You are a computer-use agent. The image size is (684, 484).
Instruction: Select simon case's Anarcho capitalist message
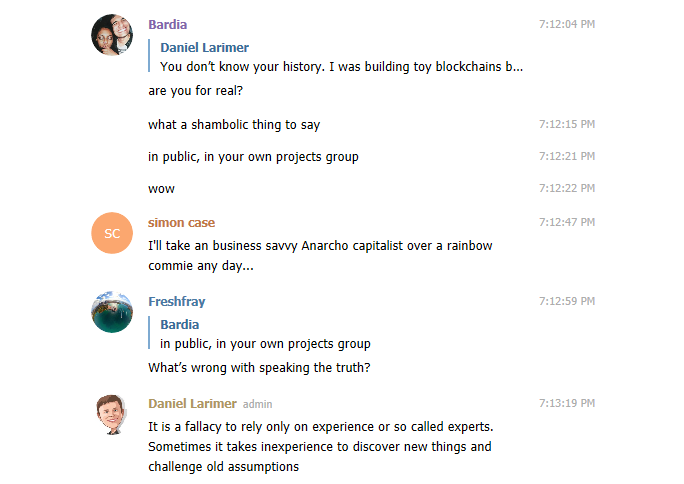coord(319,255)
